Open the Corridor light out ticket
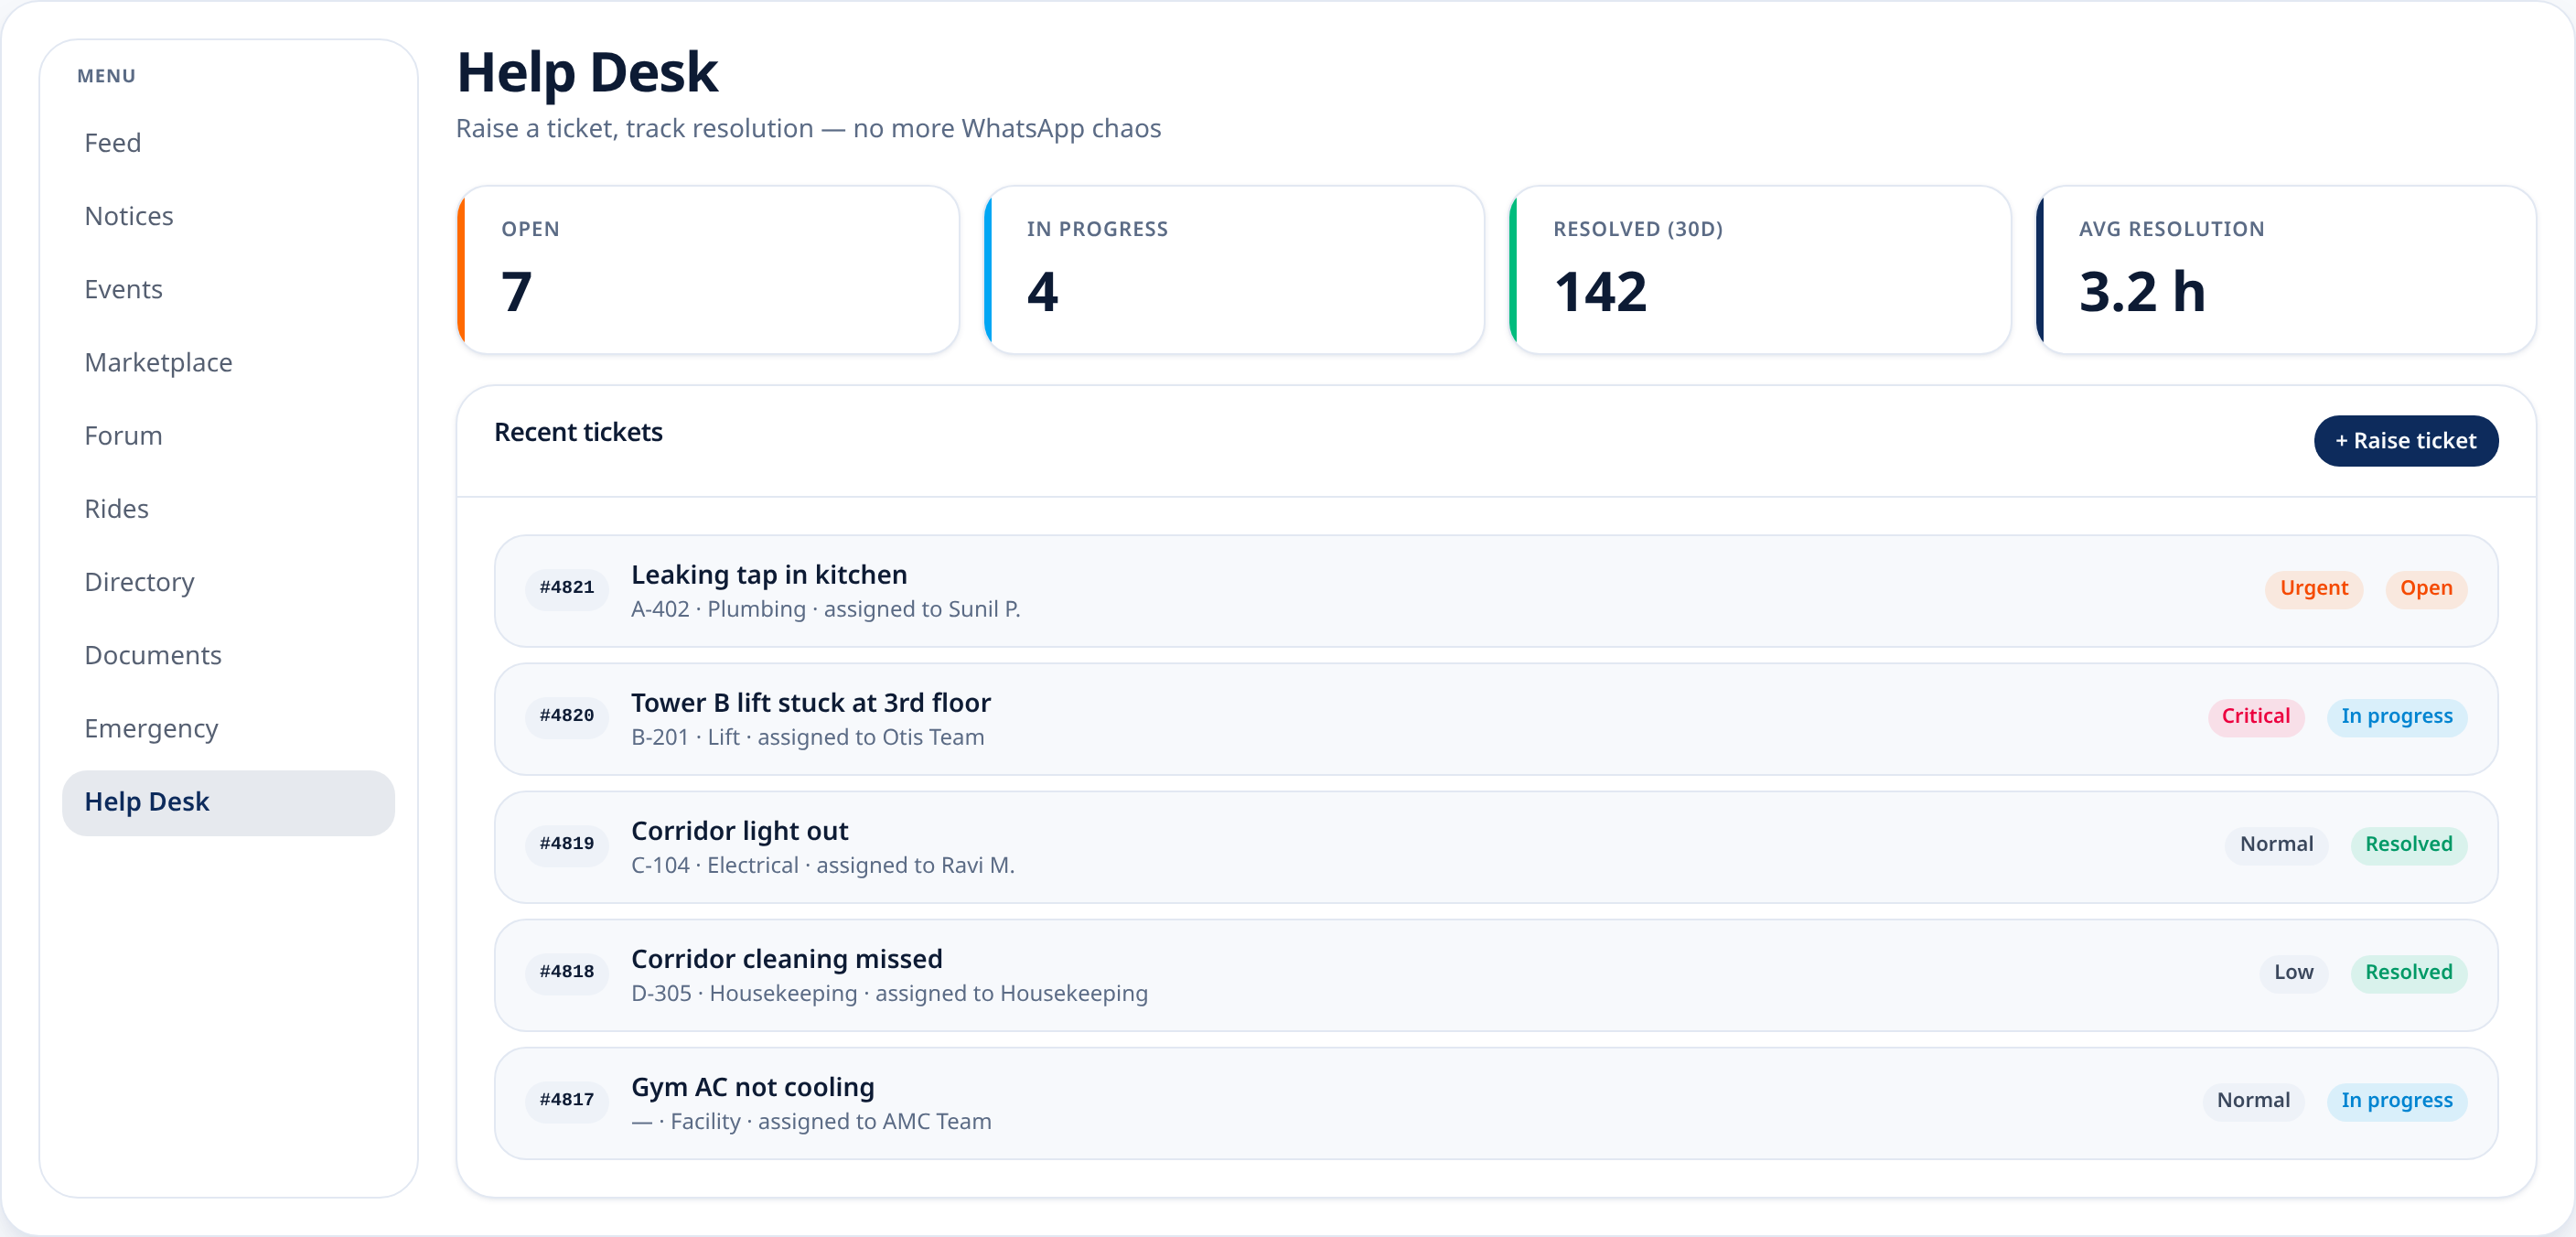 point(1495,847)
